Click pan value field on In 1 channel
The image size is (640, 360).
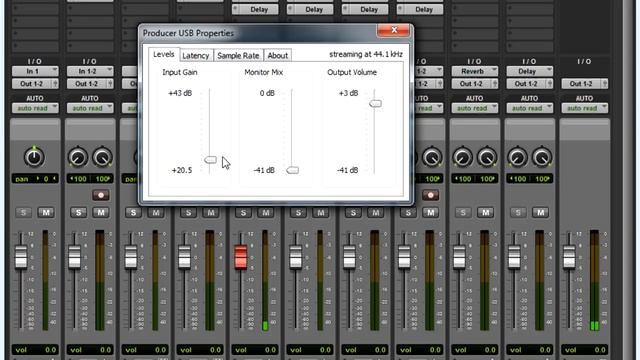(x=35, y=179)
